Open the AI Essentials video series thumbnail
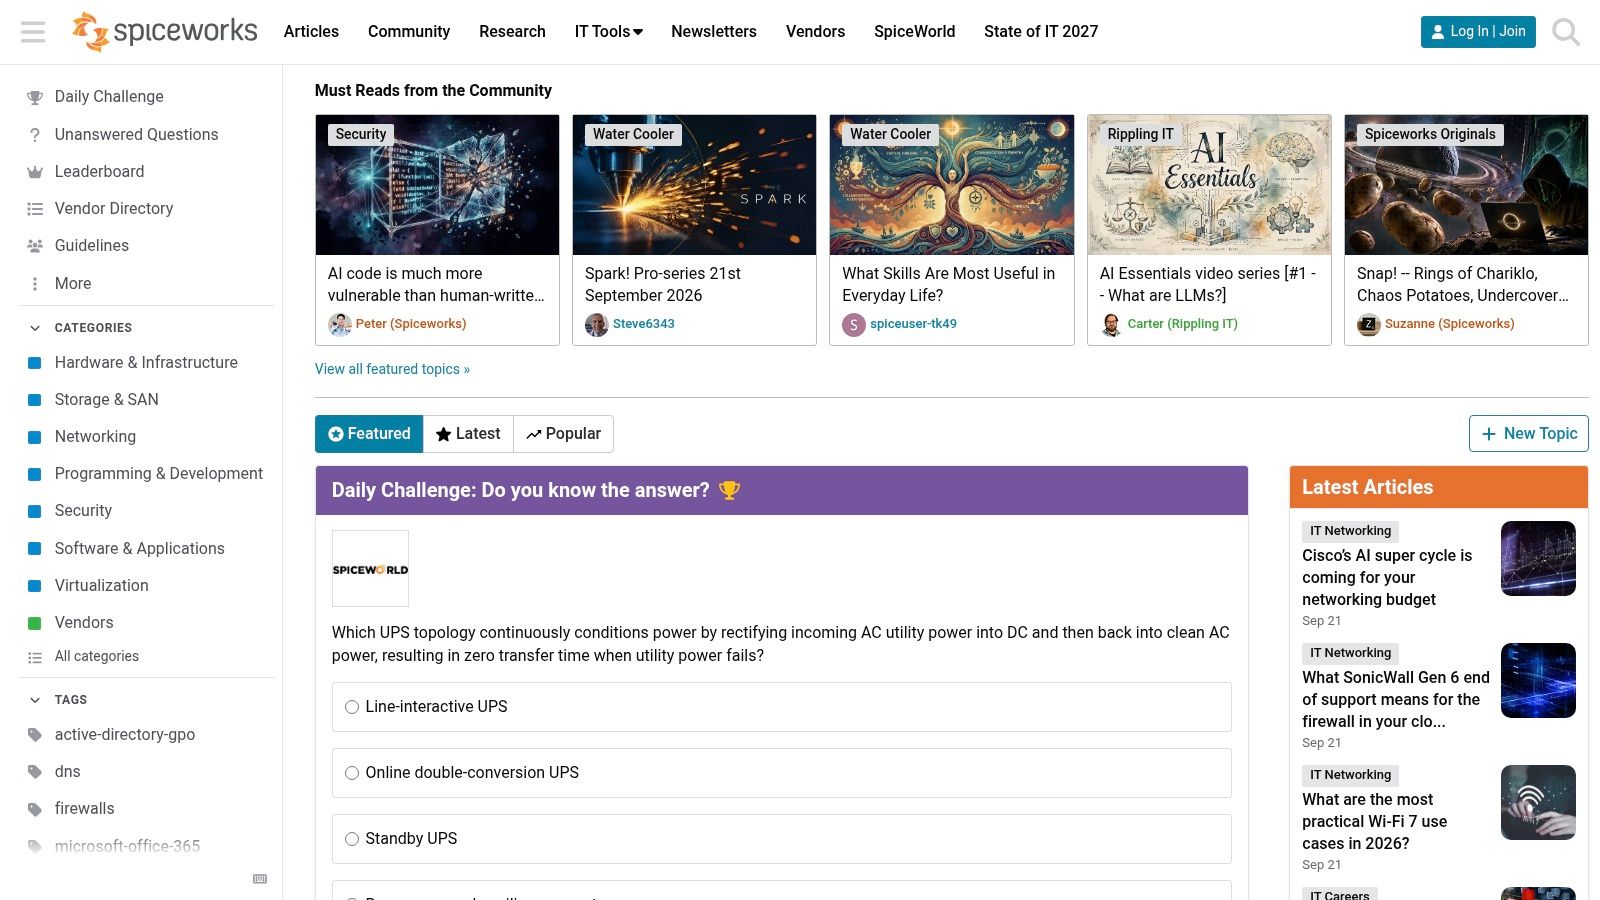 (x=1209, y=185)
